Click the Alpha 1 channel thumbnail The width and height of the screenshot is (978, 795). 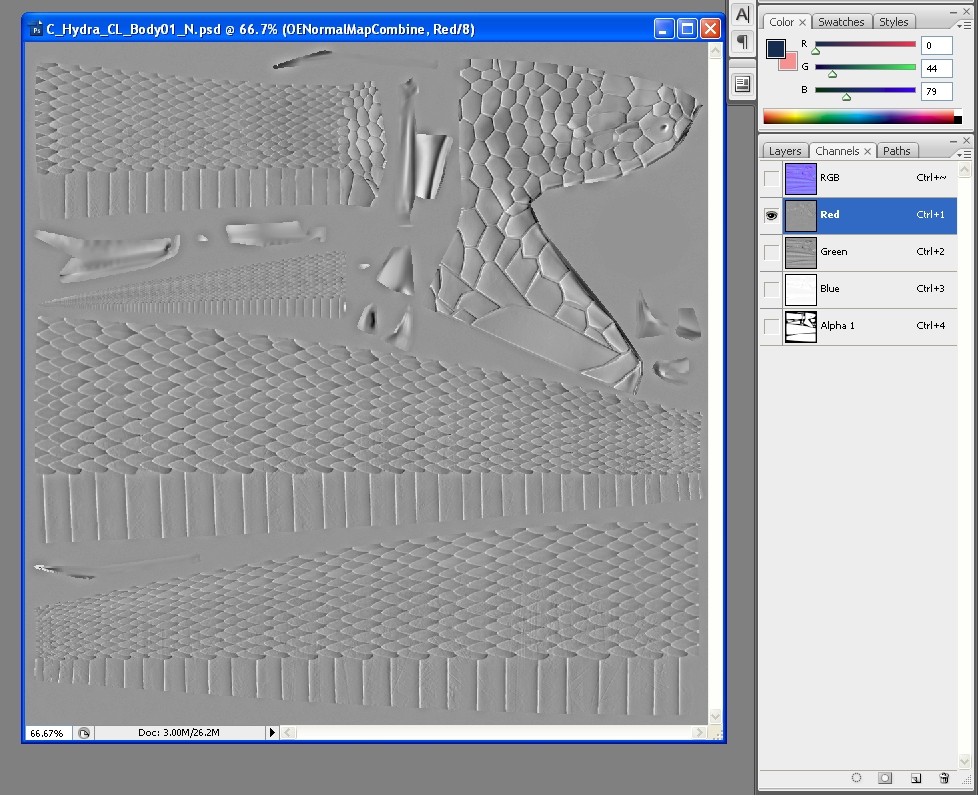tap(801, 325)
